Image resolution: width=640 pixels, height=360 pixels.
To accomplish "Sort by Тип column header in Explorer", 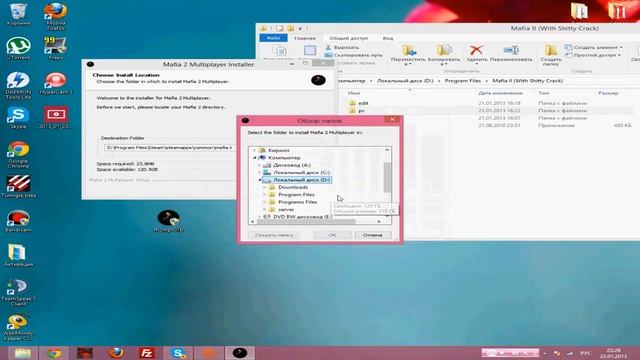I will [544, 93].
